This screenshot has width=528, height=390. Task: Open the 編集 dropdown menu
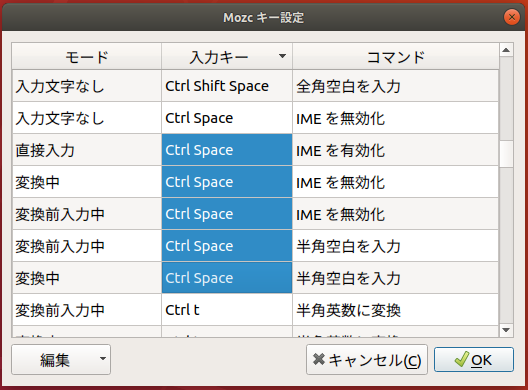[x=61, y=359]
